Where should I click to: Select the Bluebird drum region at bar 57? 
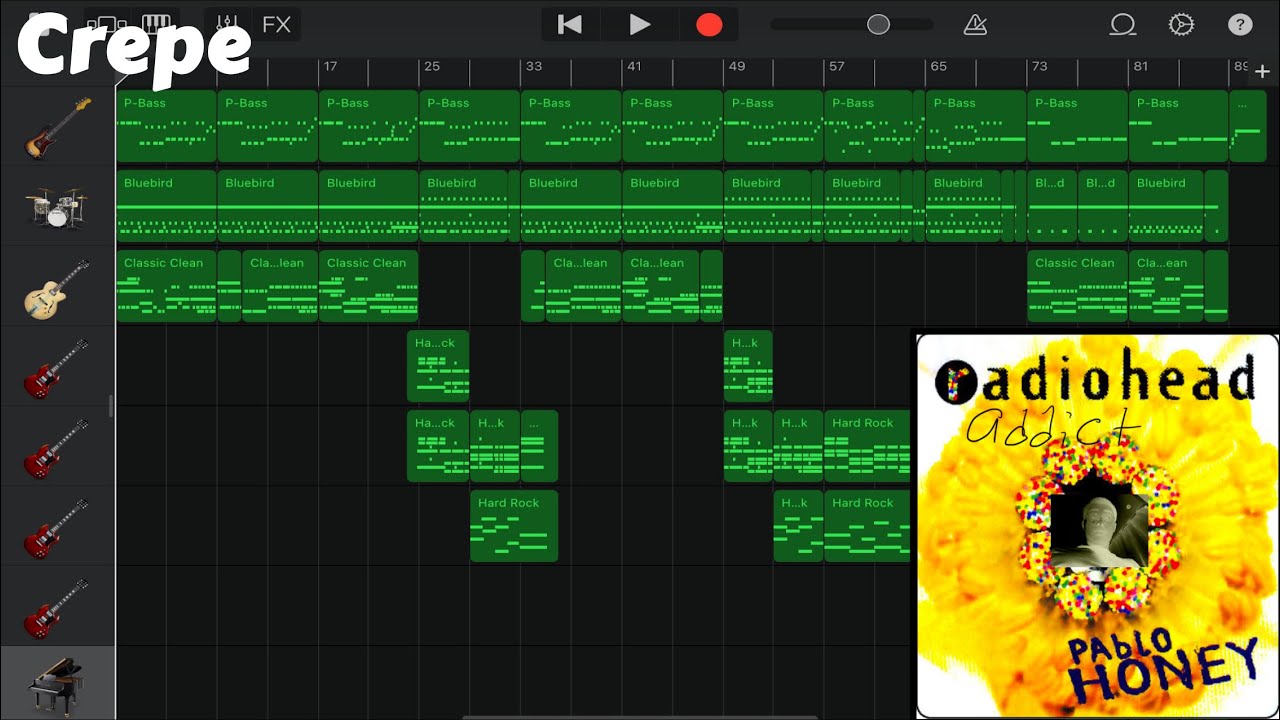862,206
